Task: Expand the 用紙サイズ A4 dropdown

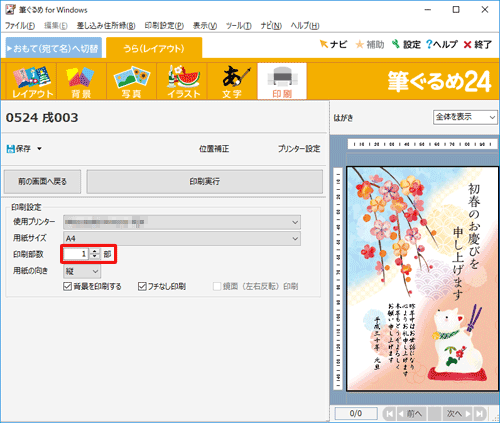Action: point(295,239)
